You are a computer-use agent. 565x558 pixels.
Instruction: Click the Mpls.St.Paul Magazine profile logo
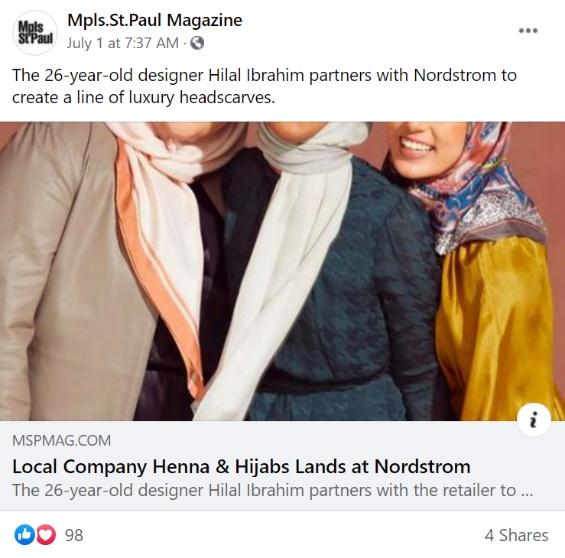35,32
